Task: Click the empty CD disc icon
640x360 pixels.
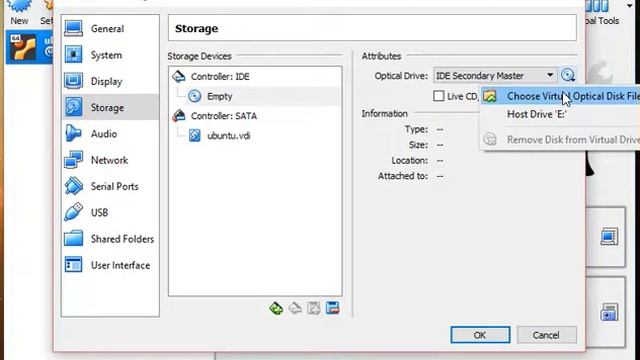Action: point(195,96)
